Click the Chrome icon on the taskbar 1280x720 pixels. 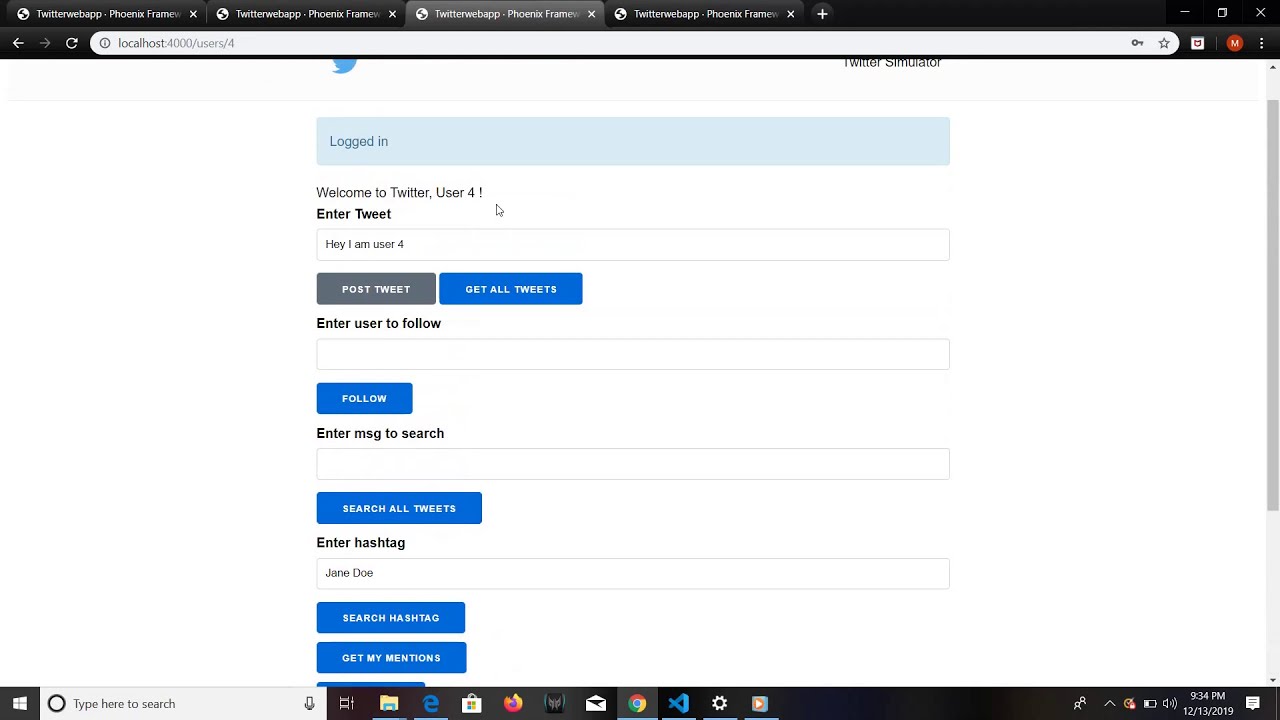(637, 704)
